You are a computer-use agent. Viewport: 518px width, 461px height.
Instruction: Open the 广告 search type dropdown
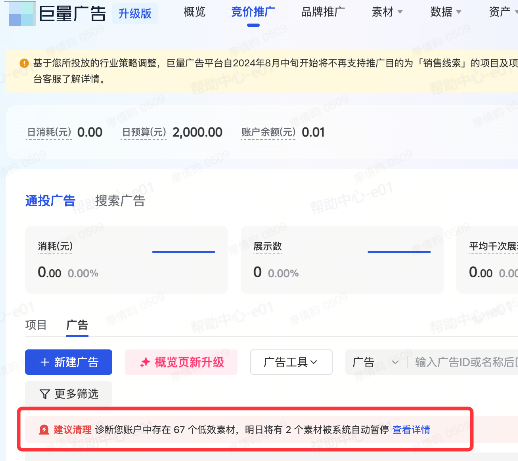click(376, 362)
